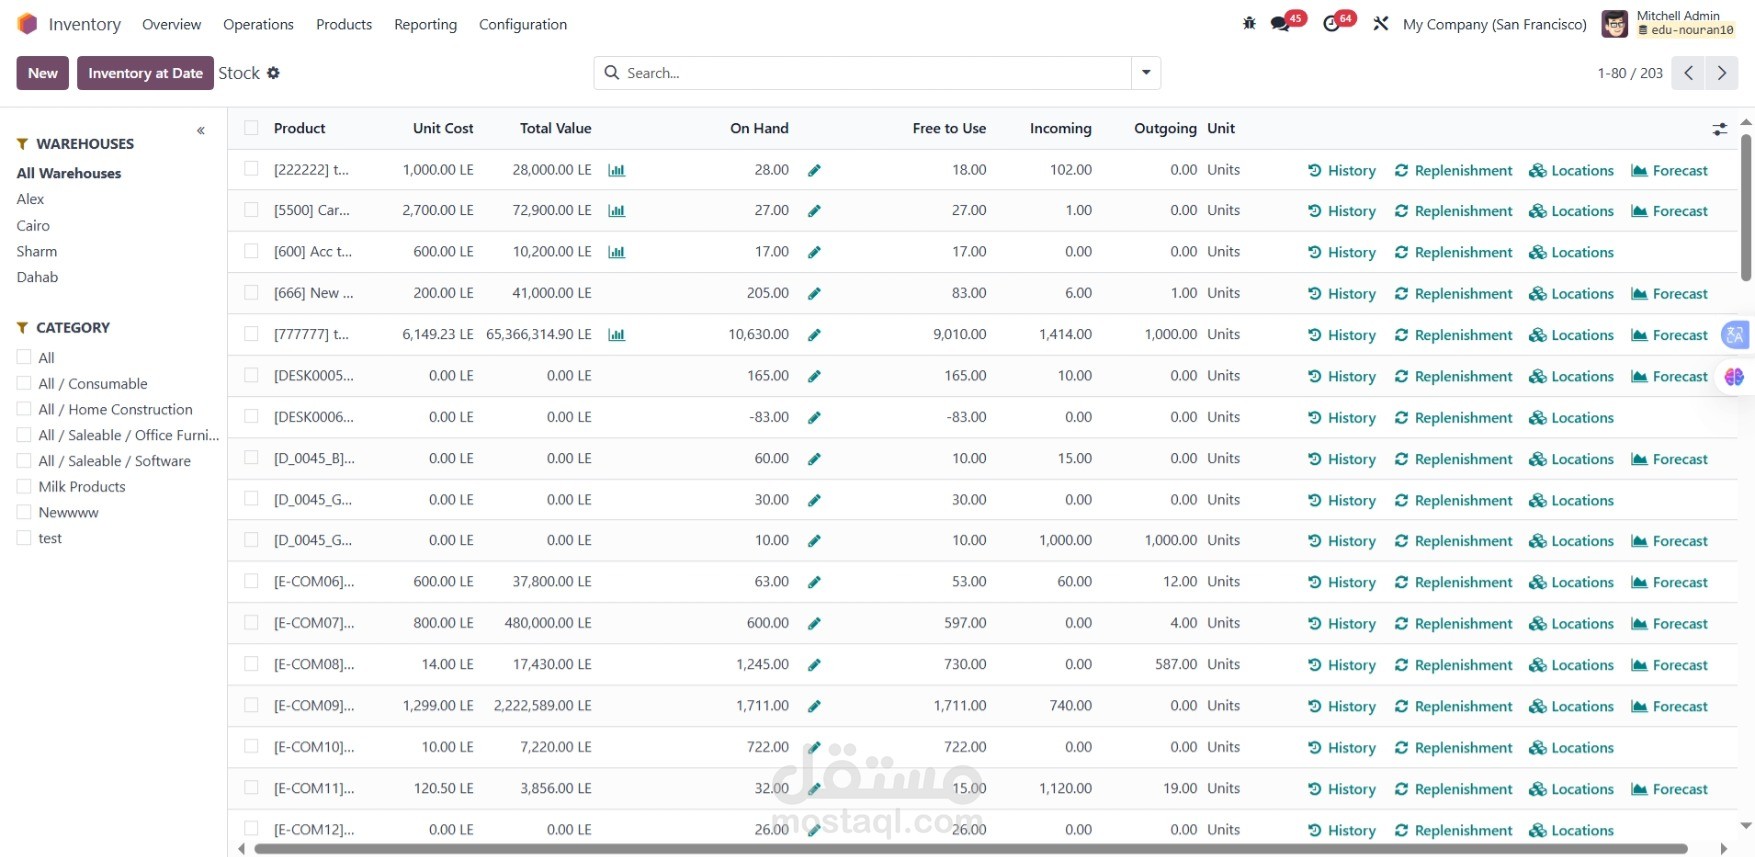Click pencil edit icon for [5500] Car row
Screen dimensions: 1755x857
click(x=814, y=211)
